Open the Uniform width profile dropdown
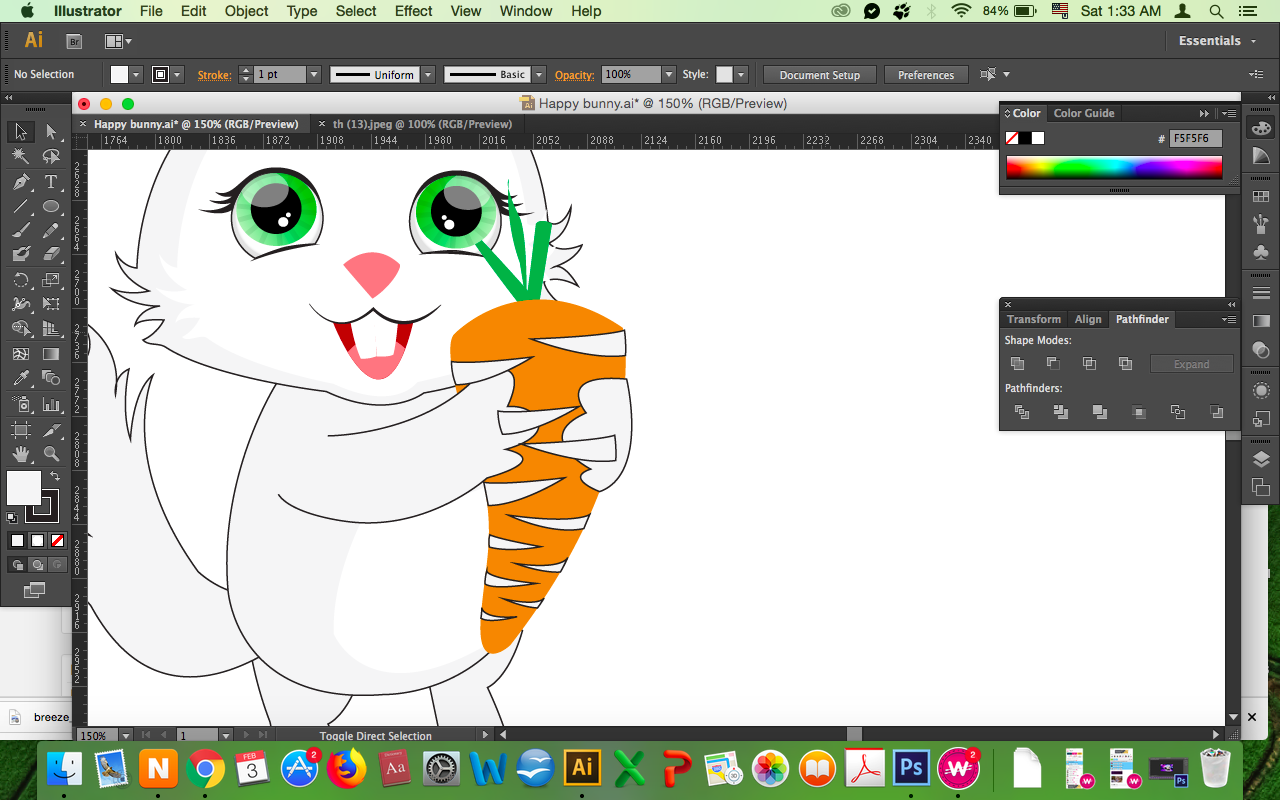The height and width of the screenshot is (800, 1280). pyautogui.click(x=428, y=75)
